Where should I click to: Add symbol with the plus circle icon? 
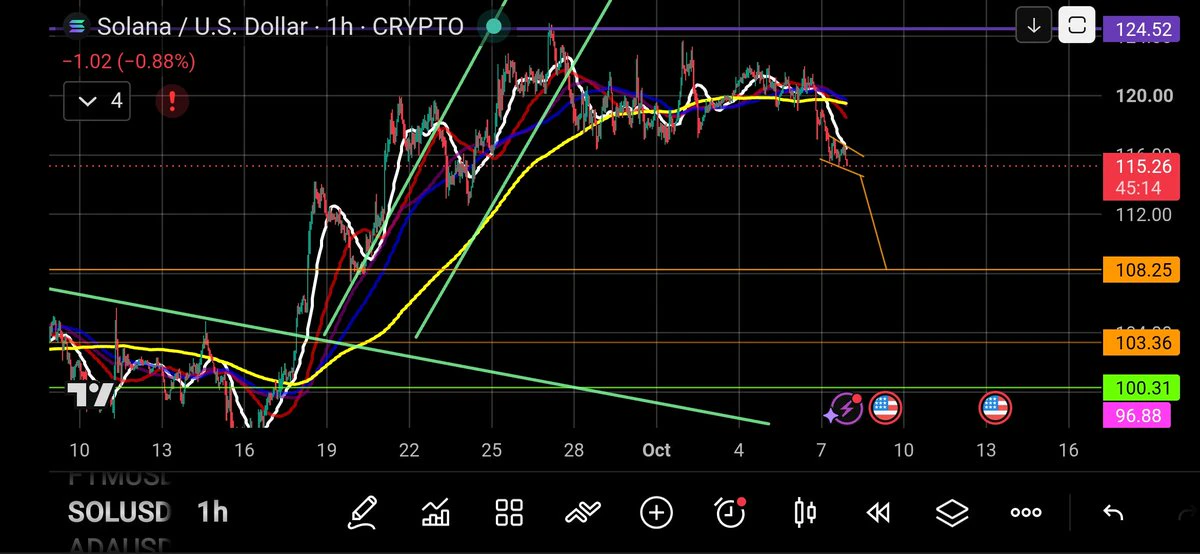click(656, 514)
